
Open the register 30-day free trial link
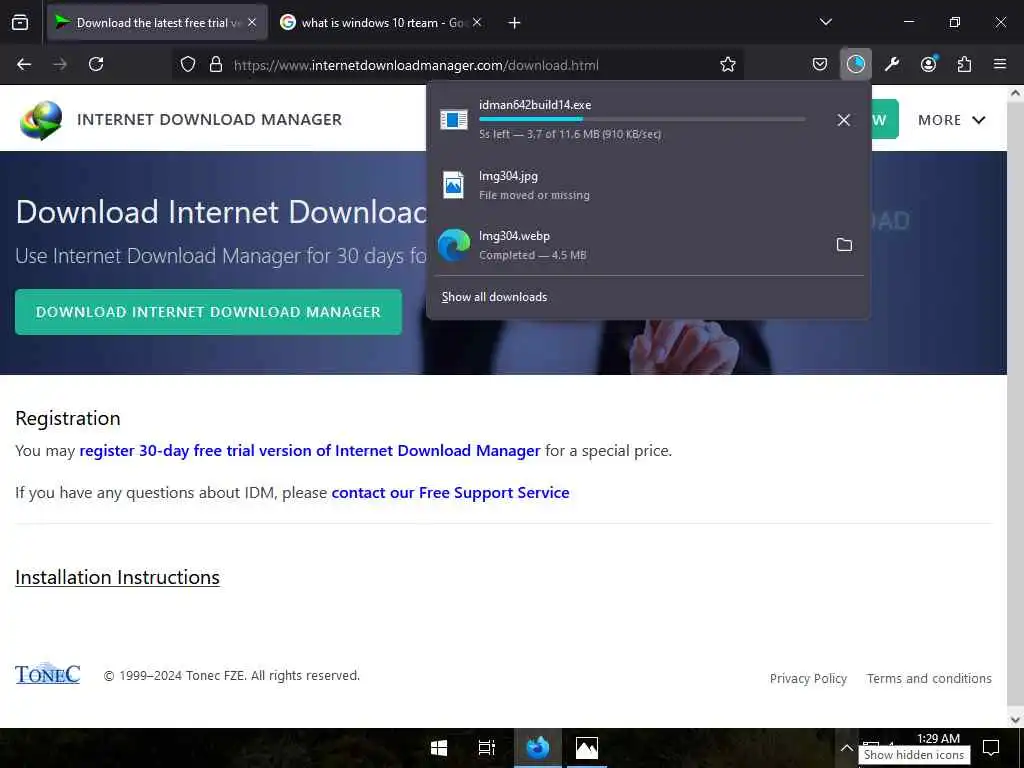pos(310,451)
